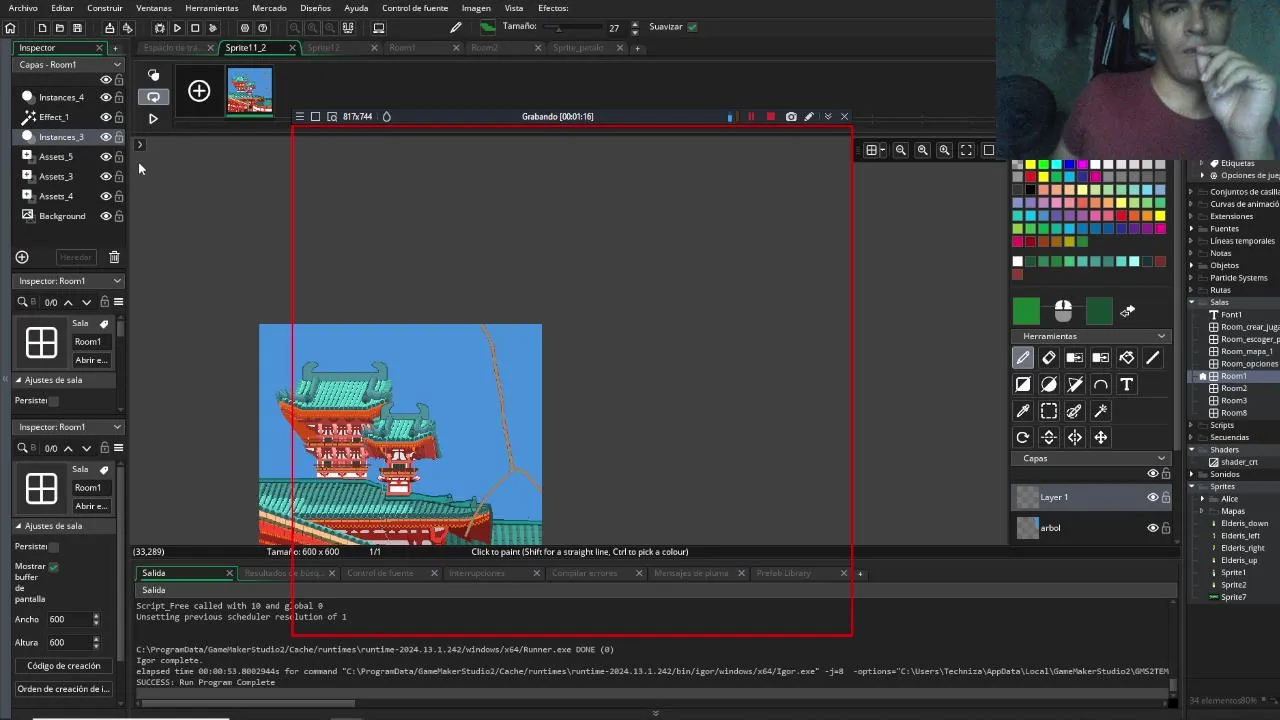Open the Compilar errores output tab
1280x720 pixels.
pyautogui.click(x=585, y=574)
